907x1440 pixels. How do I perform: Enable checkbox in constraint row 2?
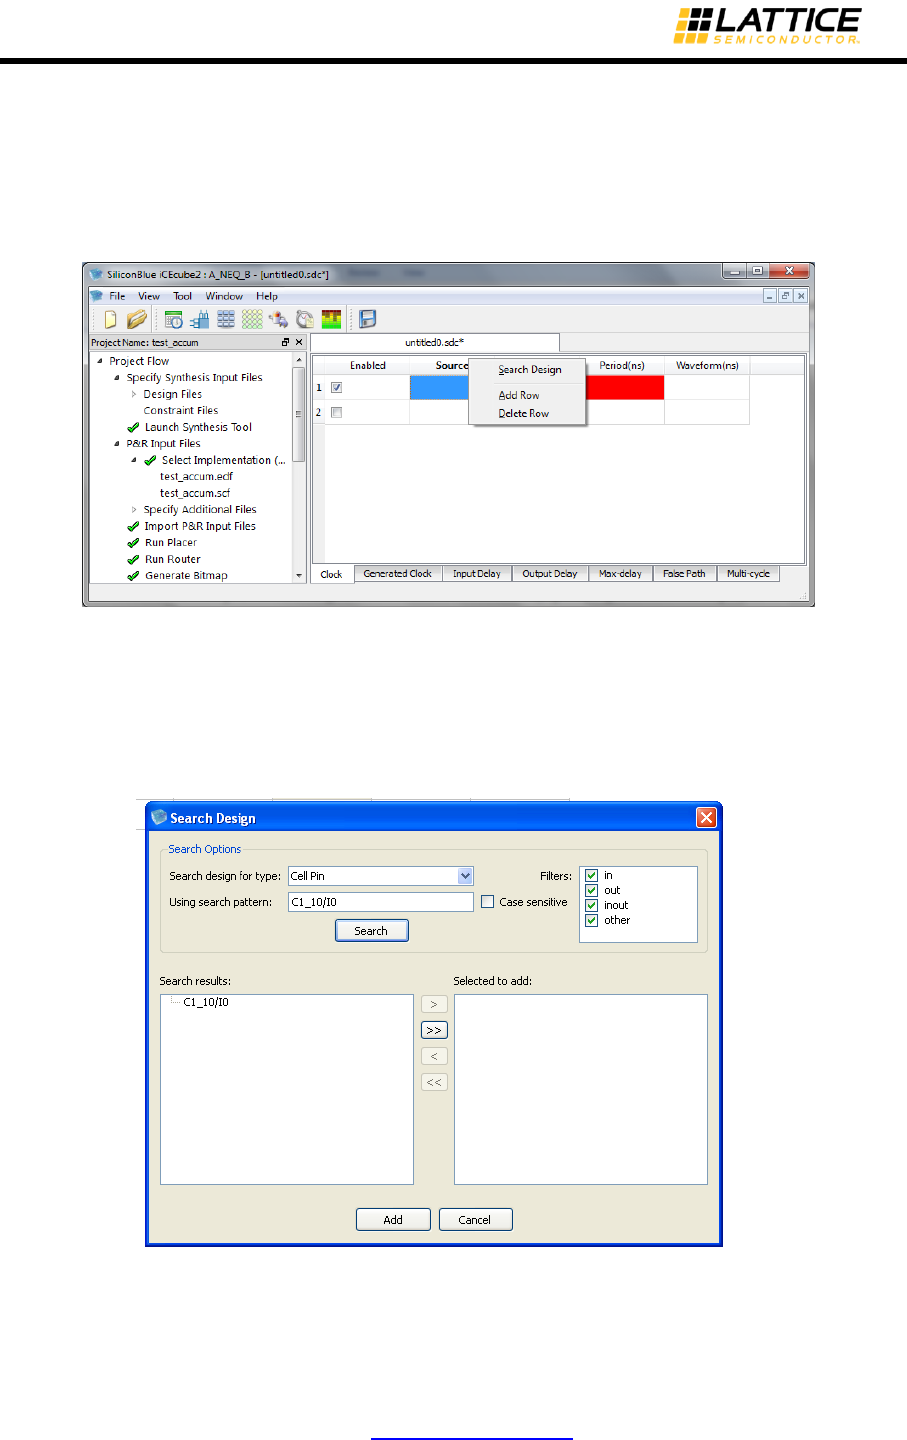coord(336,412)
